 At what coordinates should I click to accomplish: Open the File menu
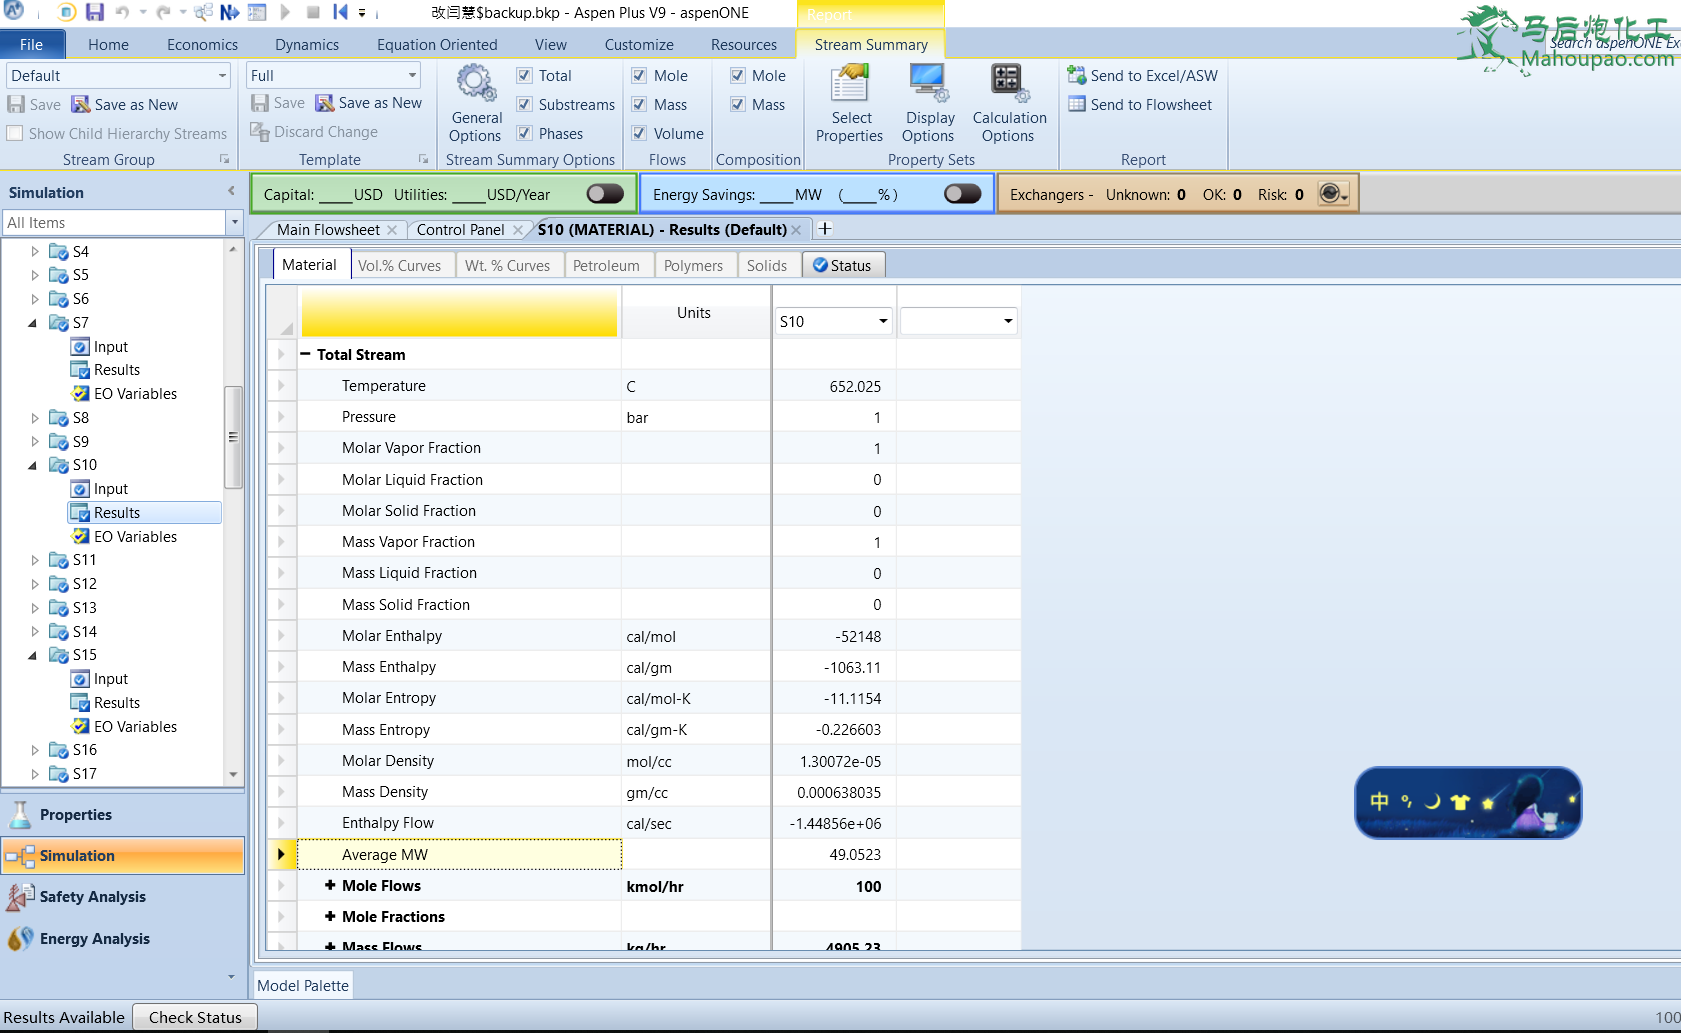coord(32,44)
